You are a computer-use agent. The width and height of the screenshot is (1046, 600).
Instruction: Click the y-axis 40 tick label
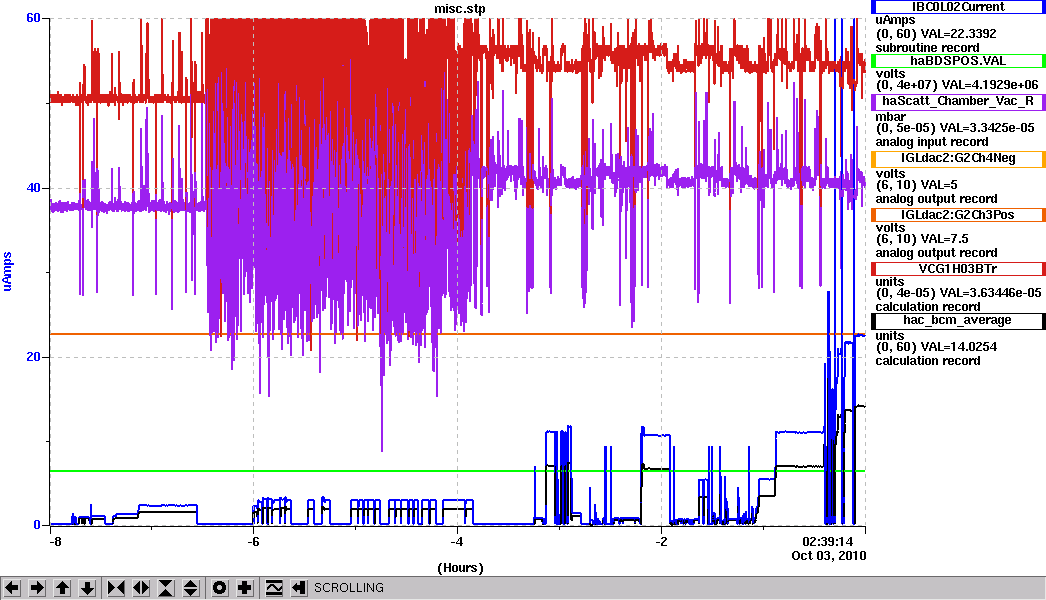[x=33, y=188]
